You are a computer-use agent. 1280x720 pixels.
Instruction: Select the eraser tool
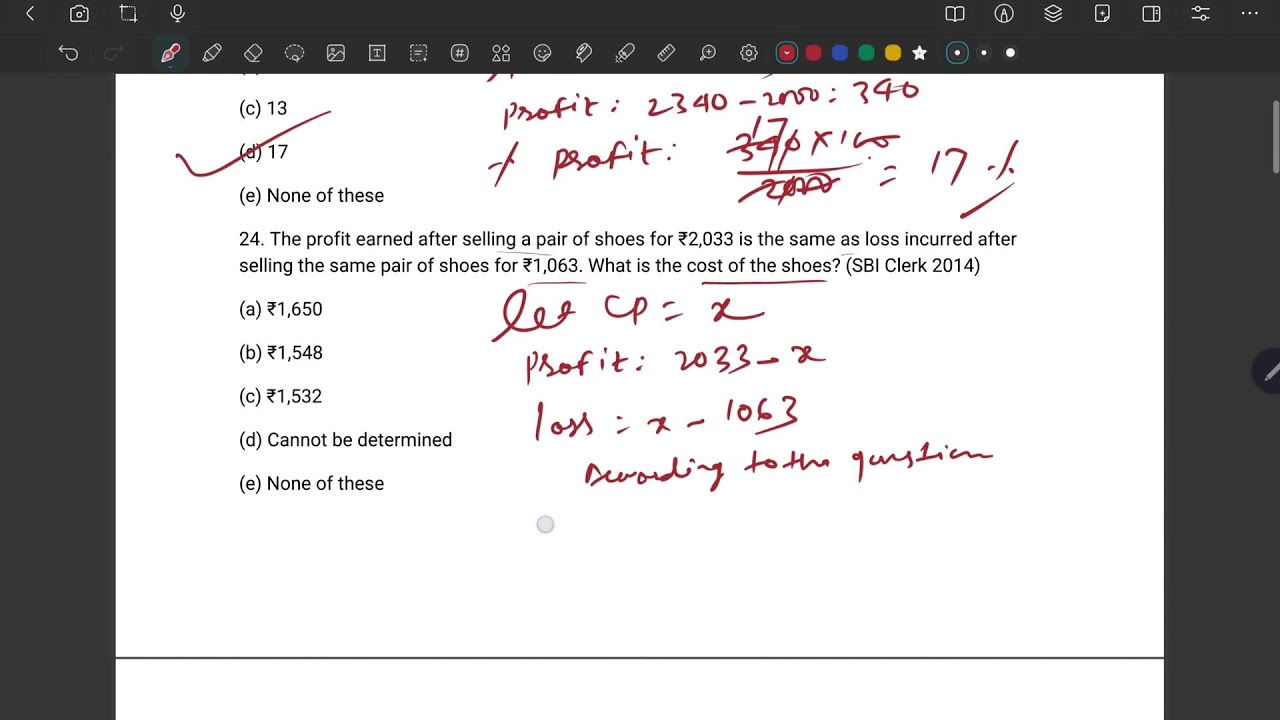(x=253, y=53)
